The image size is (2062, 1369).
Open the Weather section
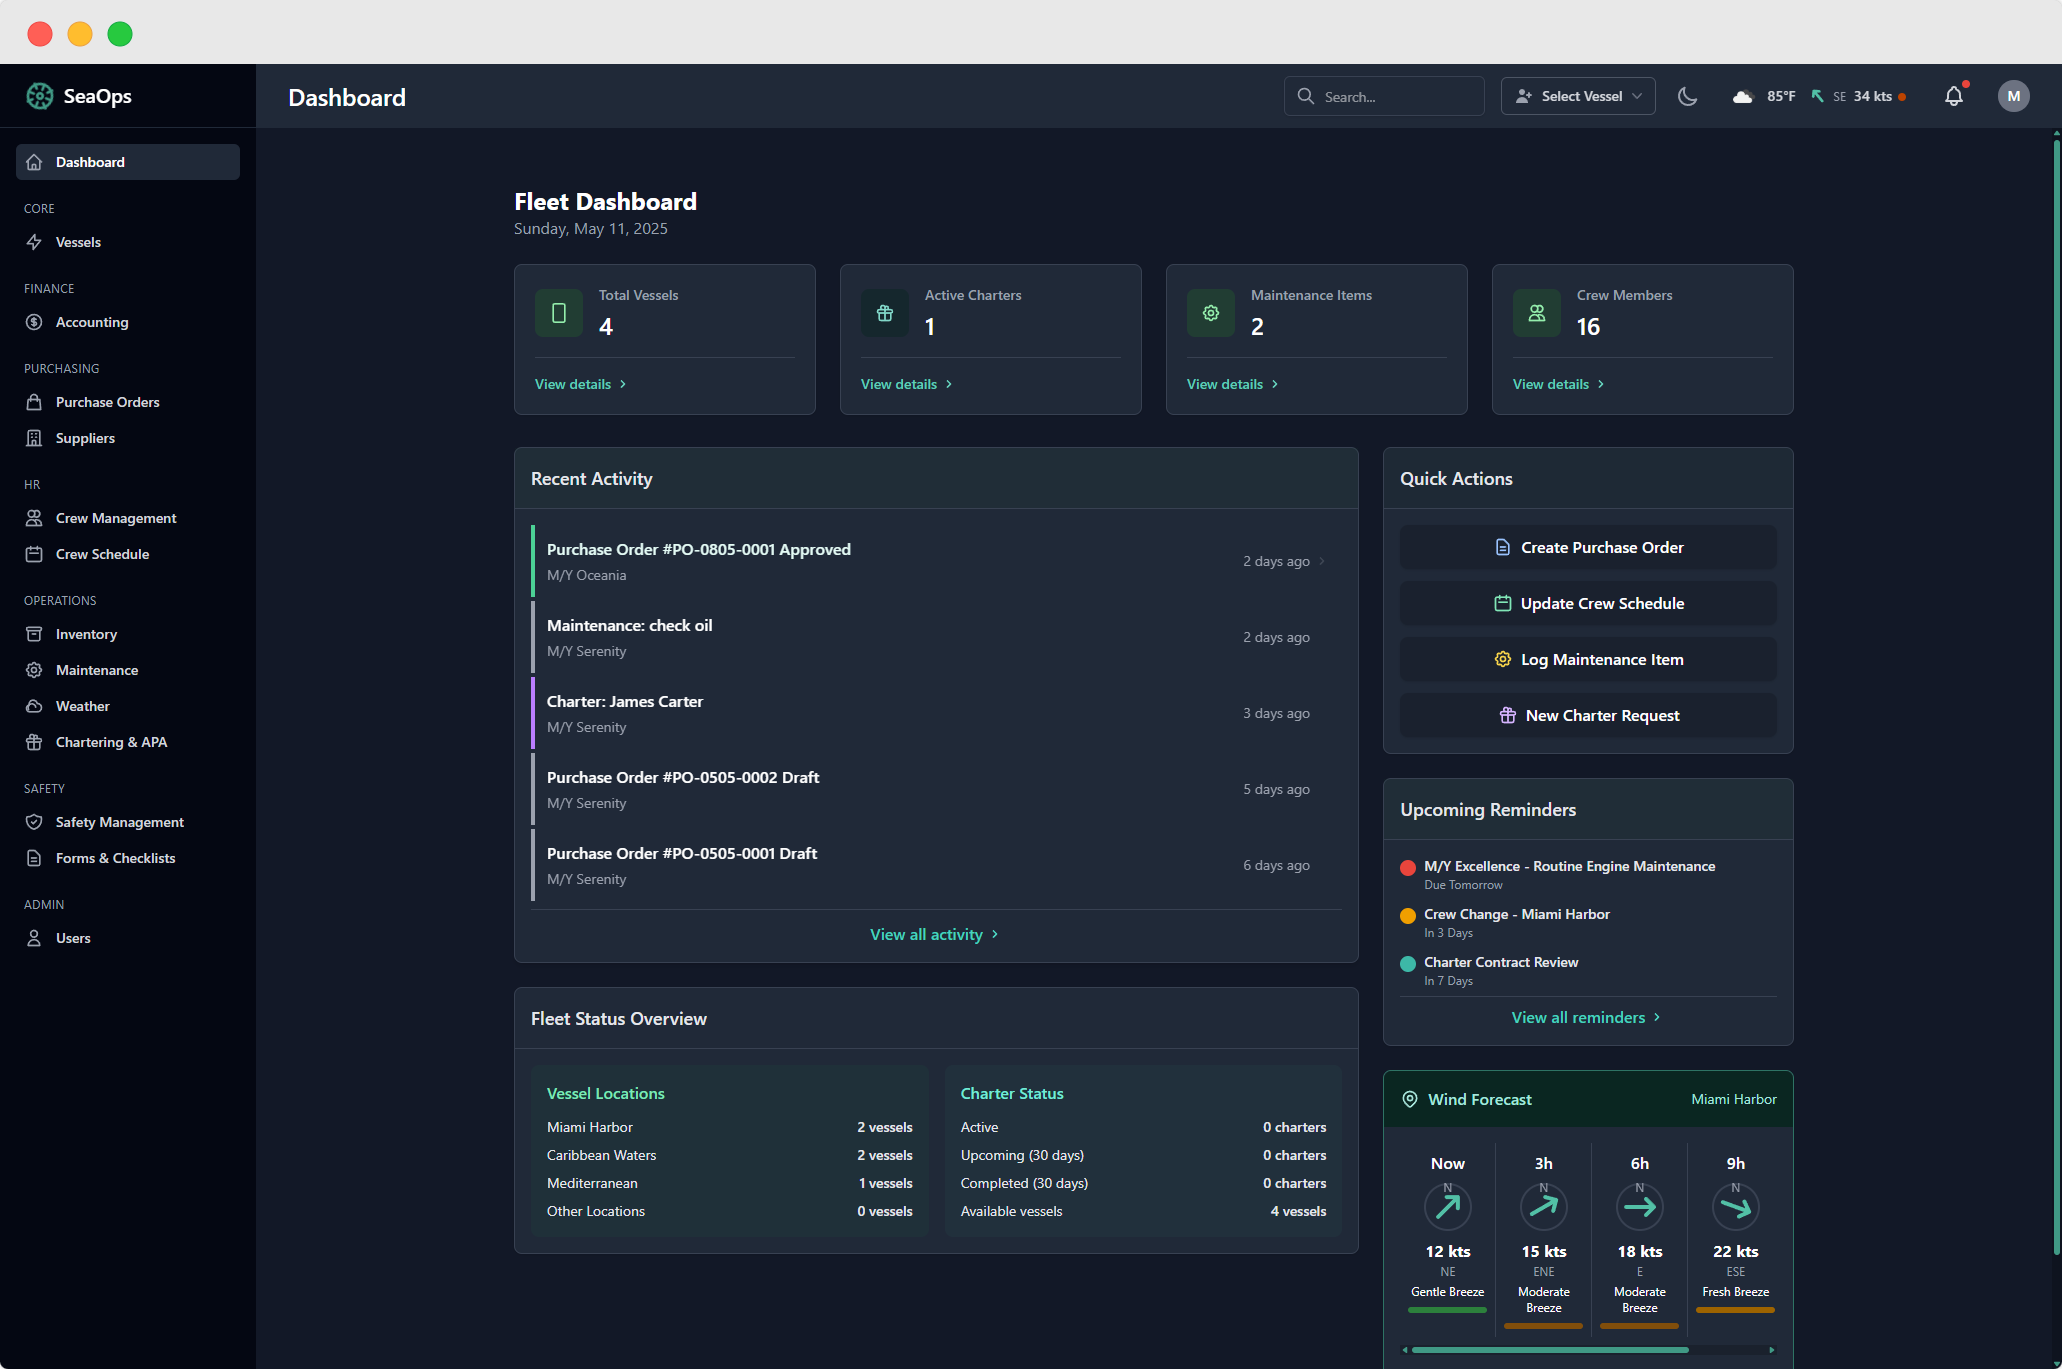pos(82,706)
